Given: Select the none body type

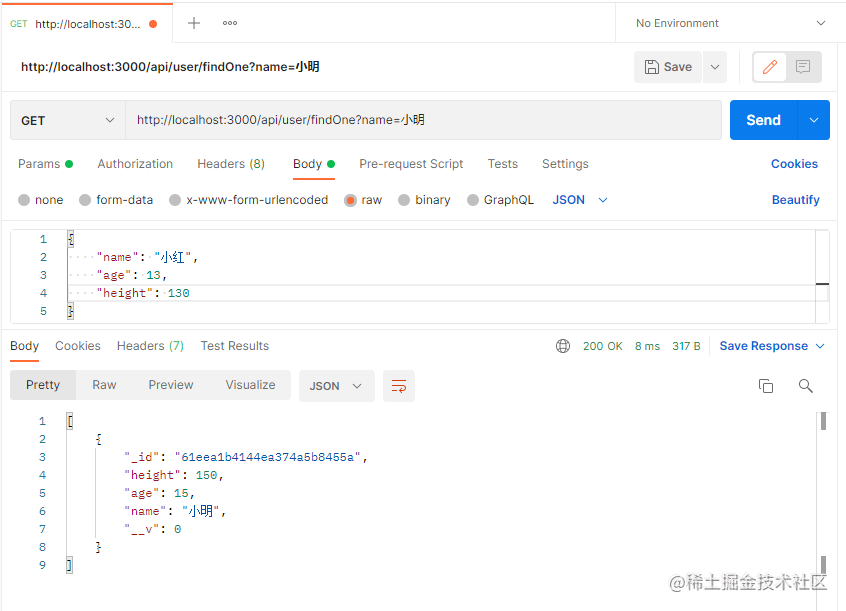Looking at the screenshot, I should click(40, 200).
